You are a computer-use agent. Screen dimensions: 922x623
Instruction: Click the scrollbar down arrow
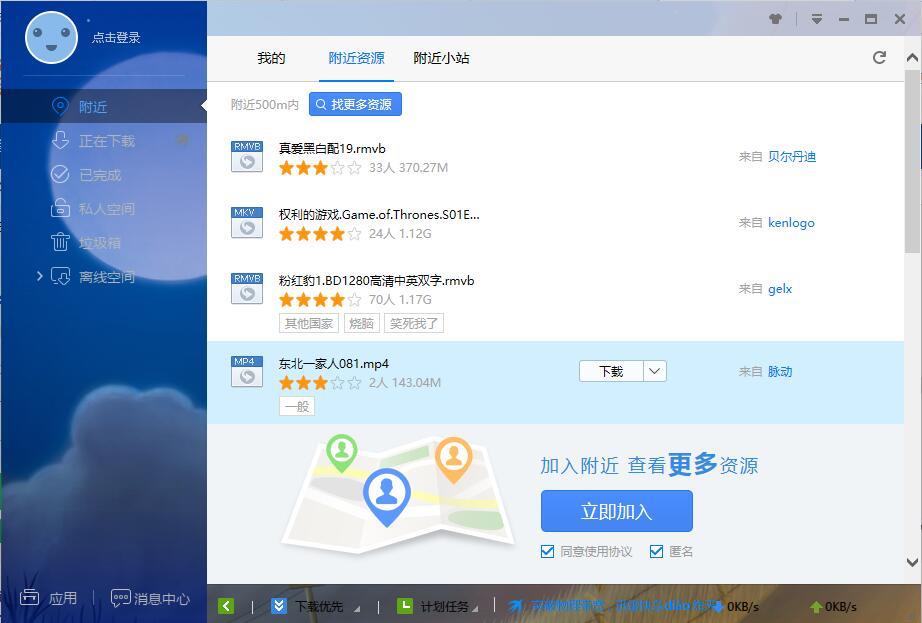pyautogui.click(x=912, y=563)
